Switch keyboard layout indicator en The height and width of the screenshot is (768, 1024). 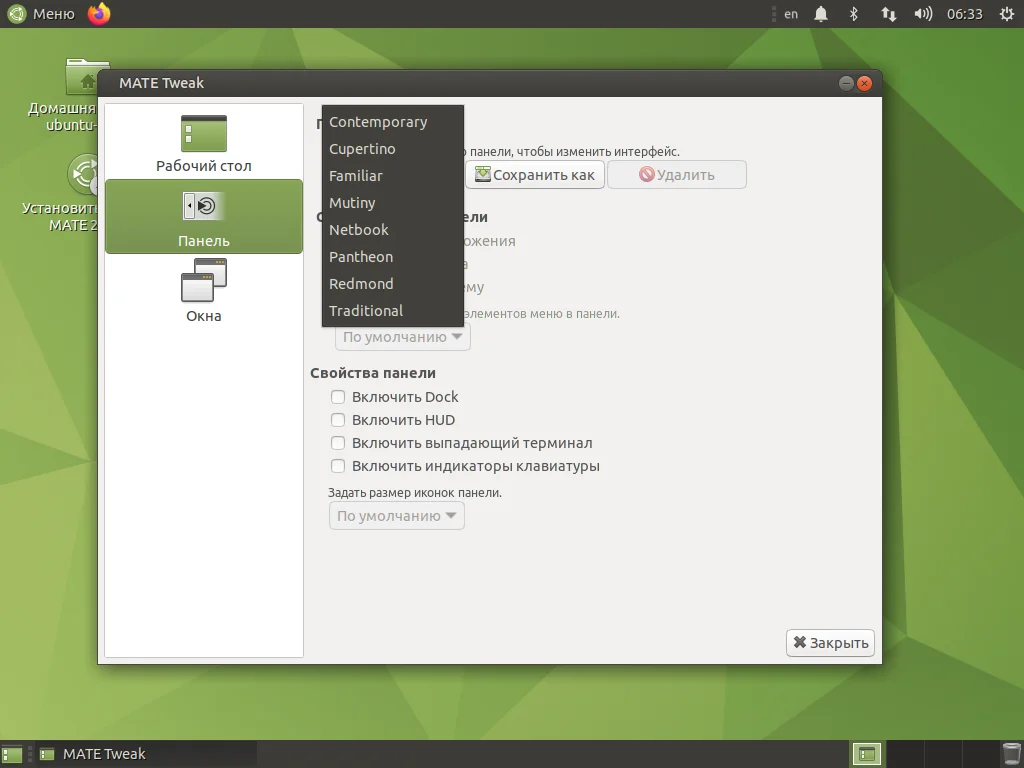tap(791, 14)
